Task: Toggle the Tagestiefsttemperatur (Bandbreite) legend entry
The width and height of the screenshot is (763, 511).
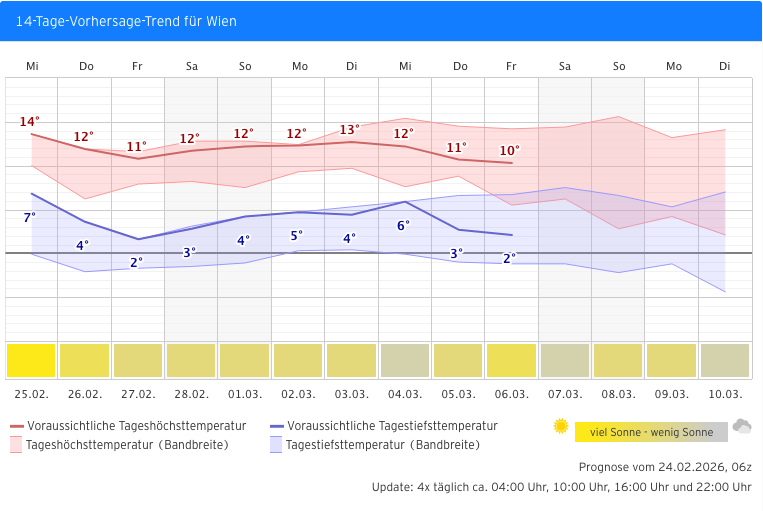Action: pos(382,445)
